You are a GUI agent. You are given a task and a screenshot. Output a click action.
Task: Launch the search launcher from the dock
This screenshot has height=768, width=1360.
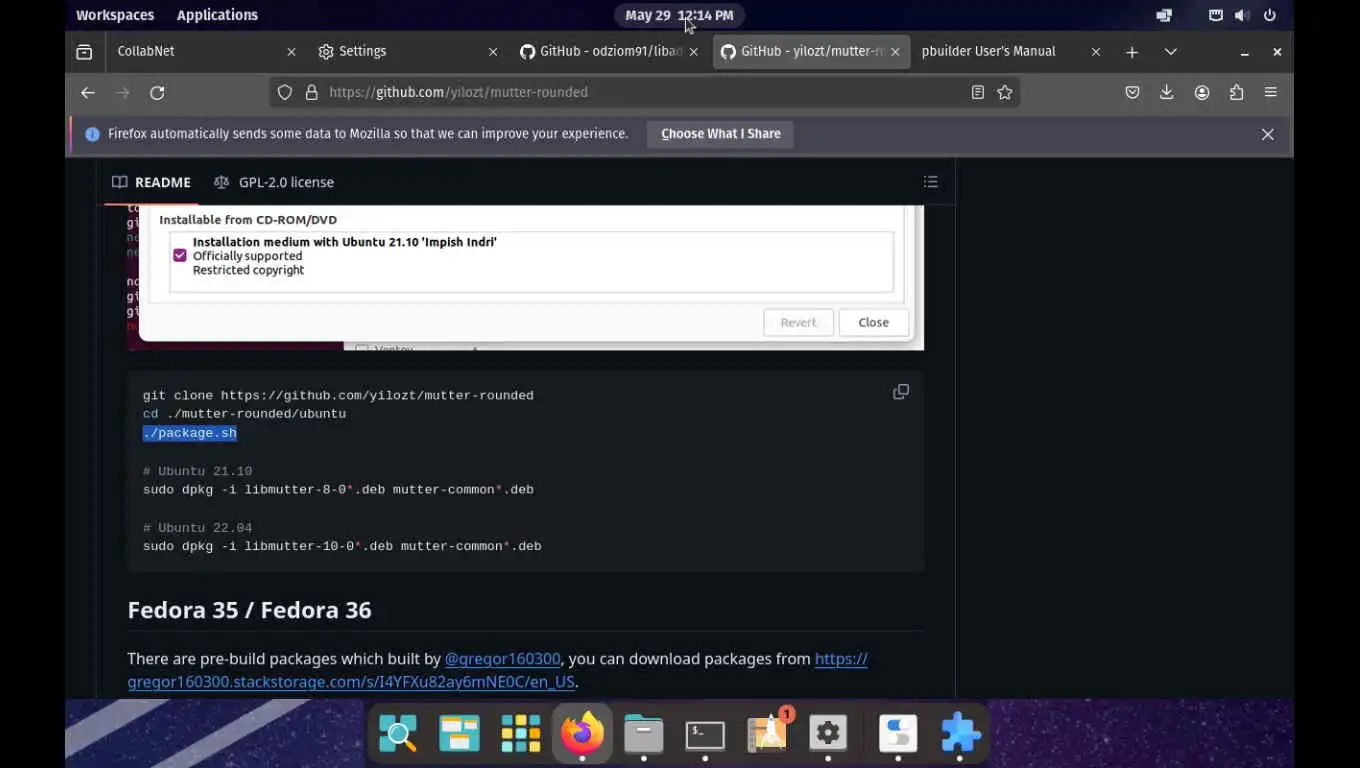tap(397, 734)
